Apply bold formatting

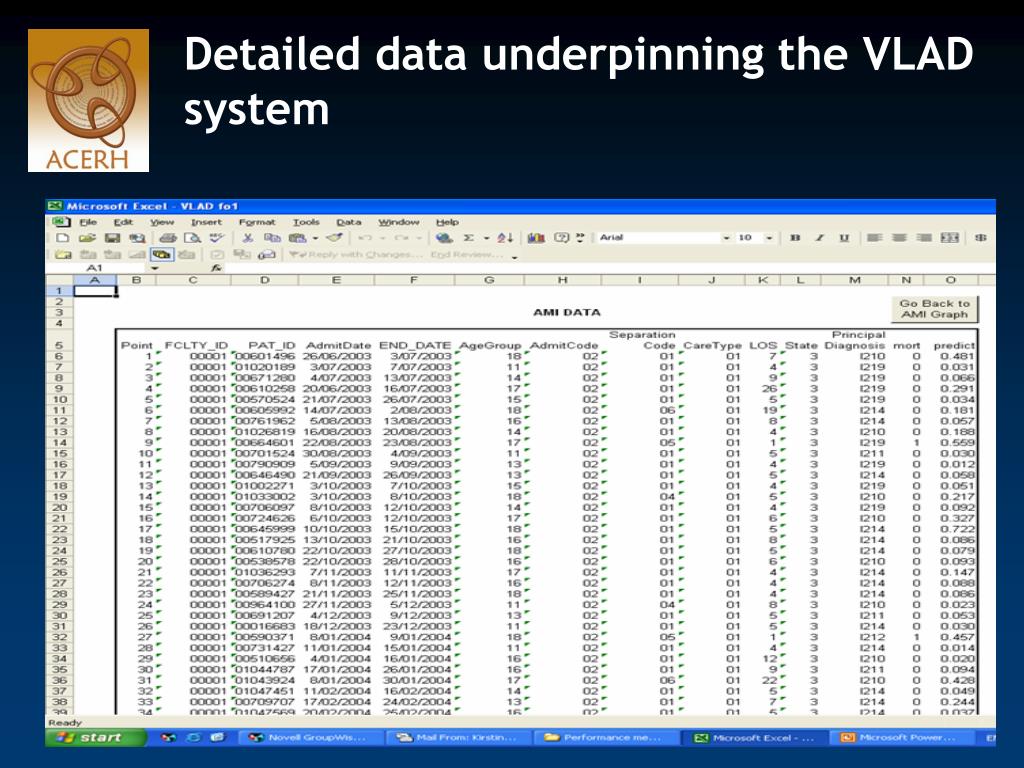795,238
